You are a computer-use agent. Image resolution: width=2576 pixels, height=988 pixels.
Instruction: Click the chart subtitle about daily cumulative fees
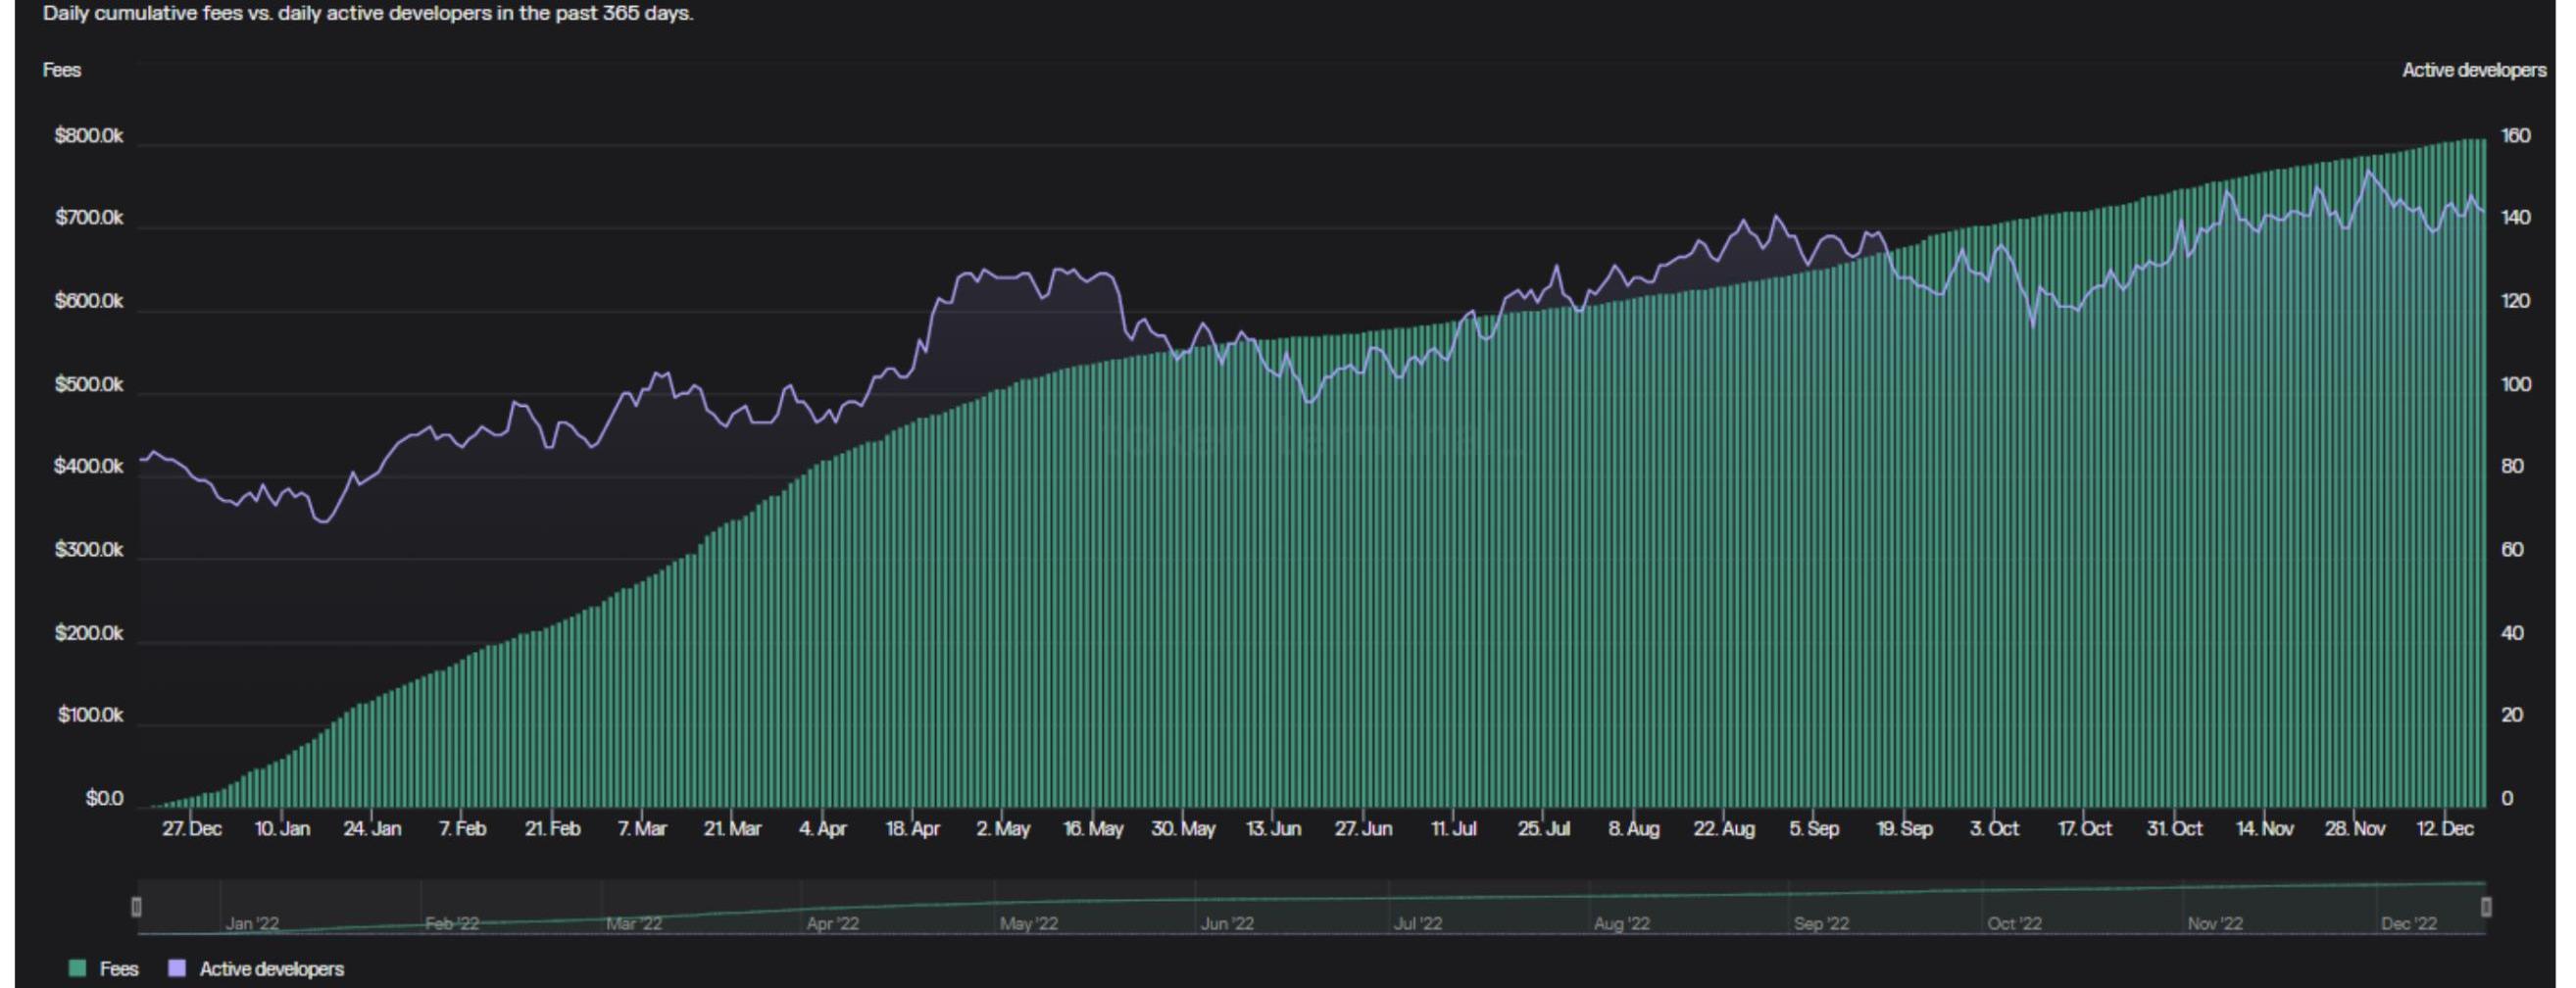[368, 13]
